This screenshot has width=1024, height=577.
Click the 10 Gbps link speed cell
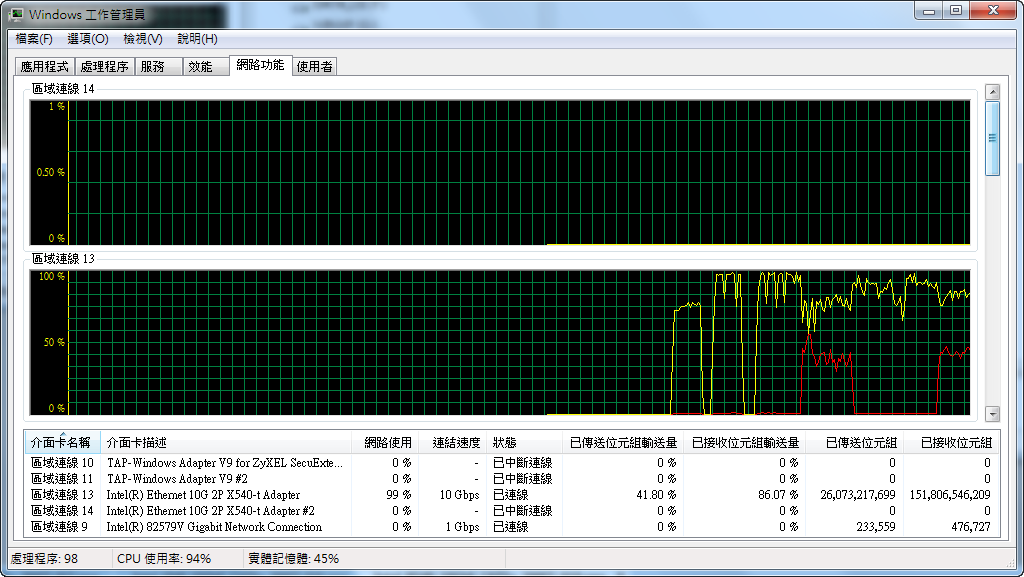[x=459, y=495]
